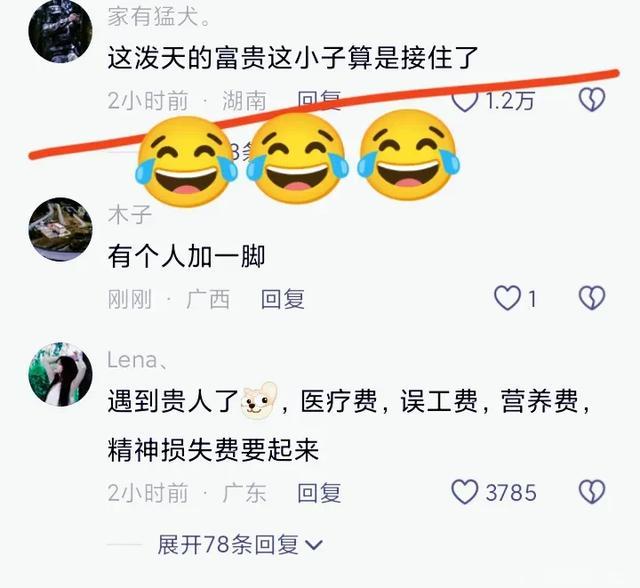This screenshot has width=640, height=588.
Task: Open username 木子 profile link
Action: [130, 215]
